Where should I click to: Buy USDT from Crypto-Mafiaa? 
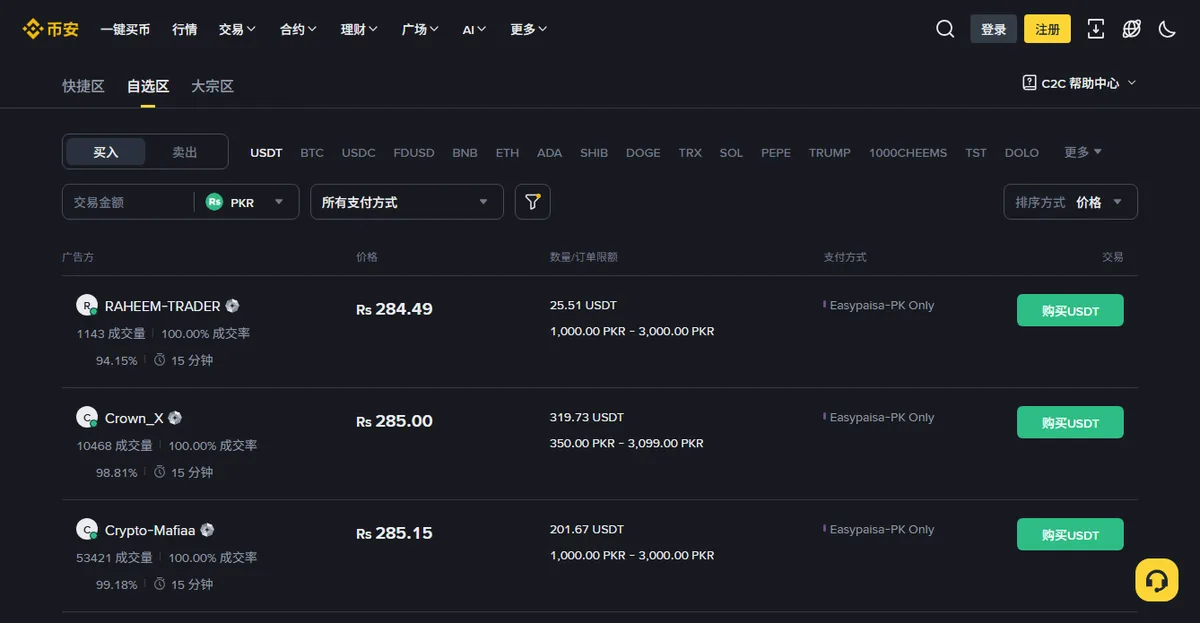(1070, 534)
